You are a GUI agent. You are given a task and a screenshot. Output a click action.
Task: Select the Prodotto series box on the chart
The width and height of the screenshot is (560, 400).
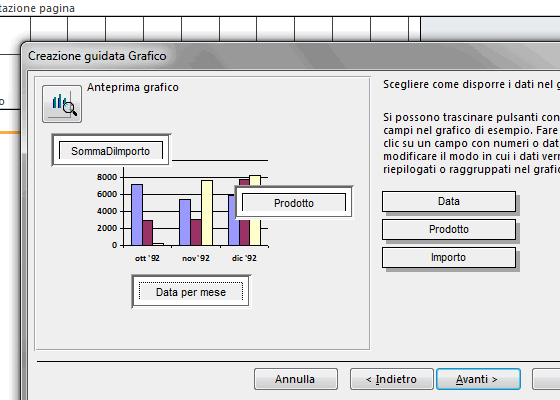point(294,202)
